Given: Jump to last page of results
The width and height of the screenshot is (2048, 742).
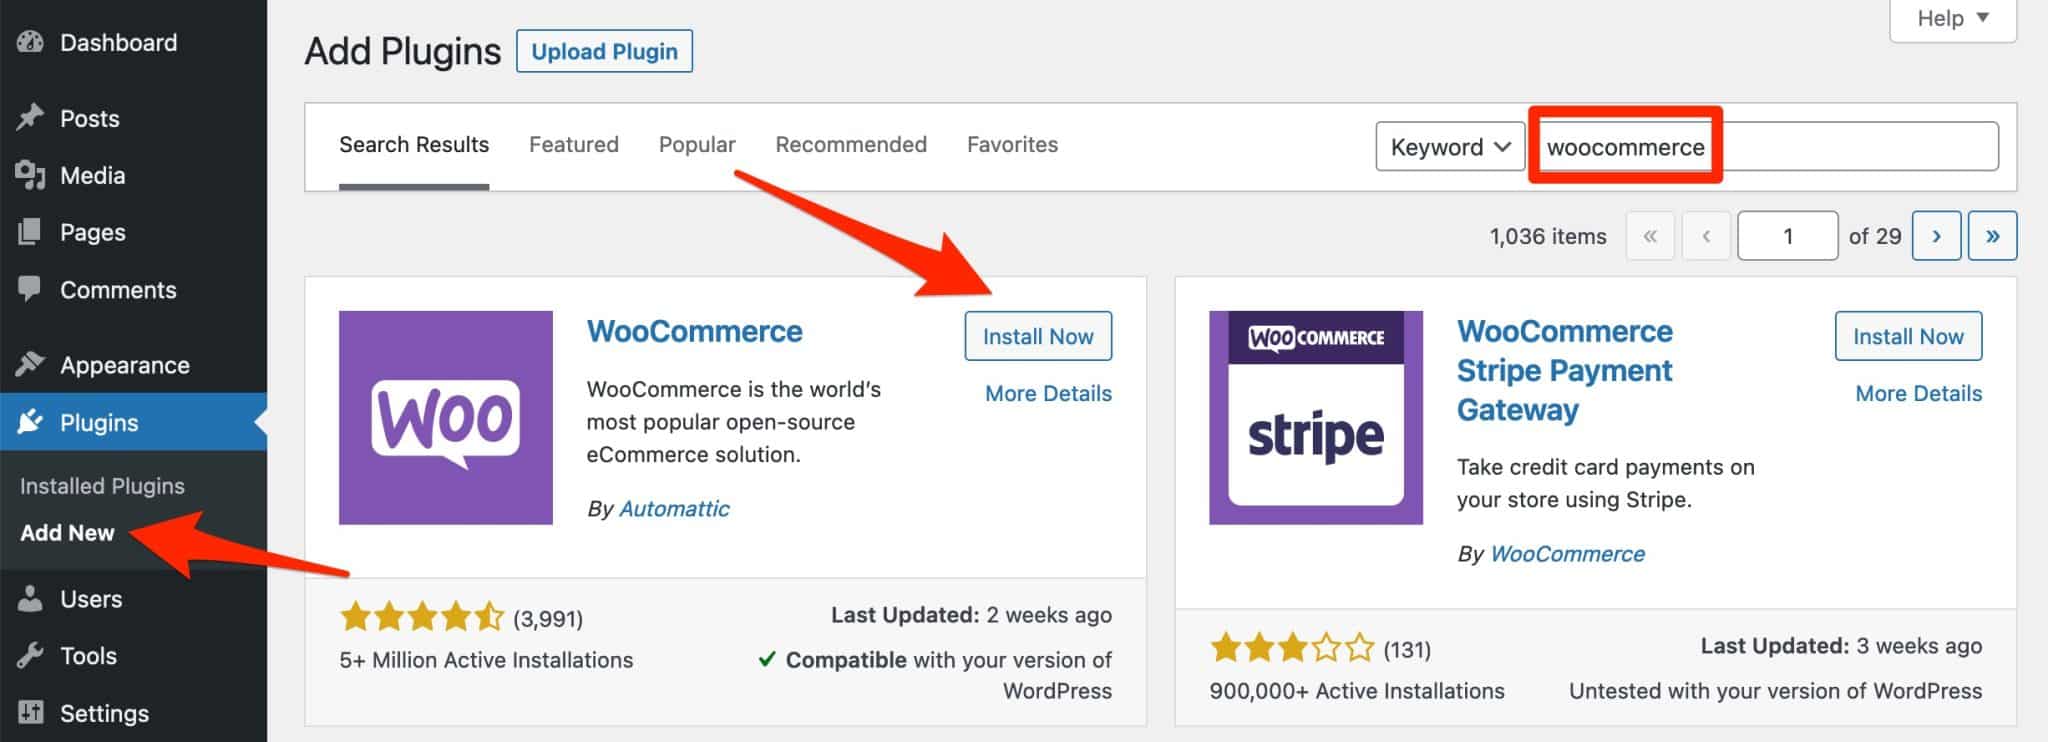Looking at the screenshot, I should click(x=1992, y=236).
